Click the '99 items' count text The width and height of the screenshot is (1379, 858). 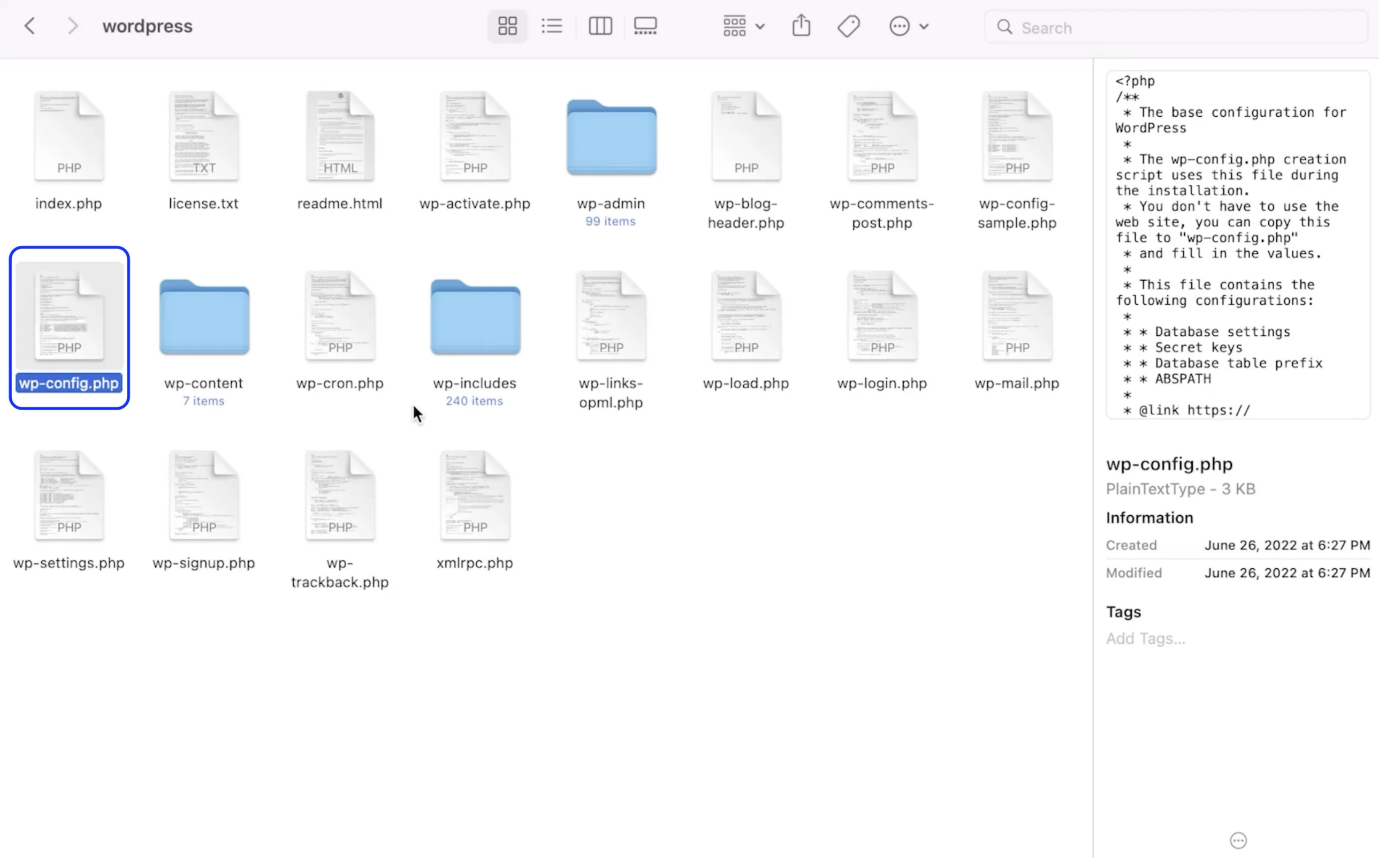point(611,221)
